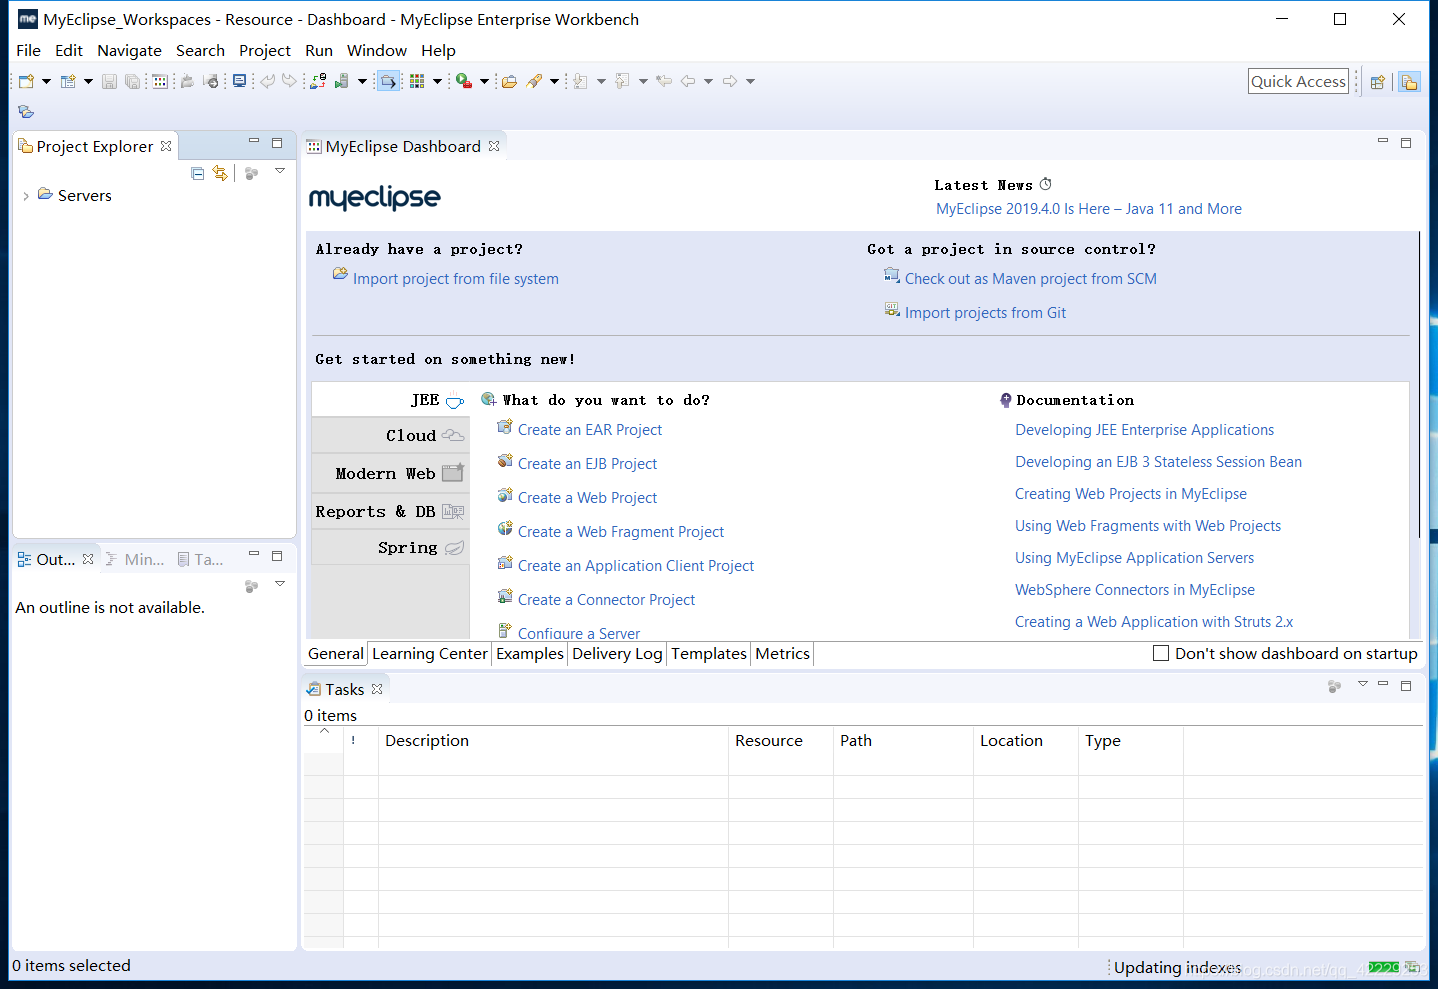Toggle Link with Editor in Project Explorer
The height and width of the screenshot is (989, 1438).
pos(220,173)
